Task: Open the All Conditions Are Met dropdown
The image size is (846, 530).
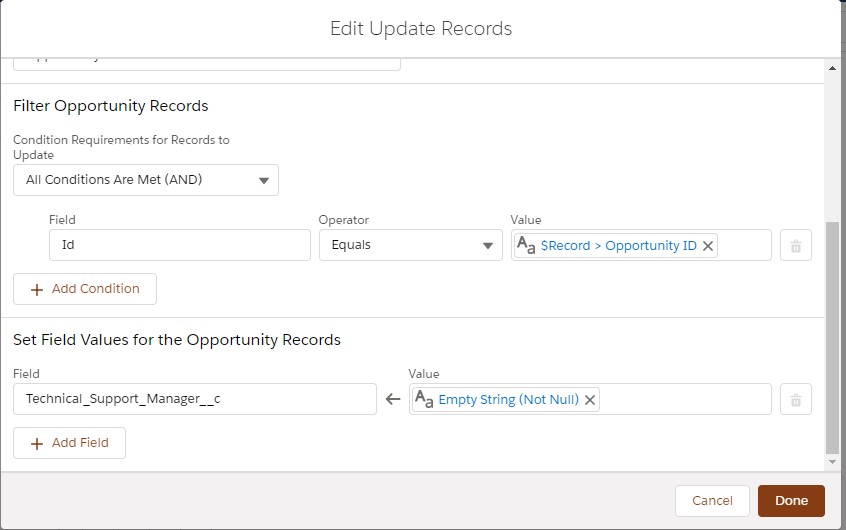Action: 146,180
